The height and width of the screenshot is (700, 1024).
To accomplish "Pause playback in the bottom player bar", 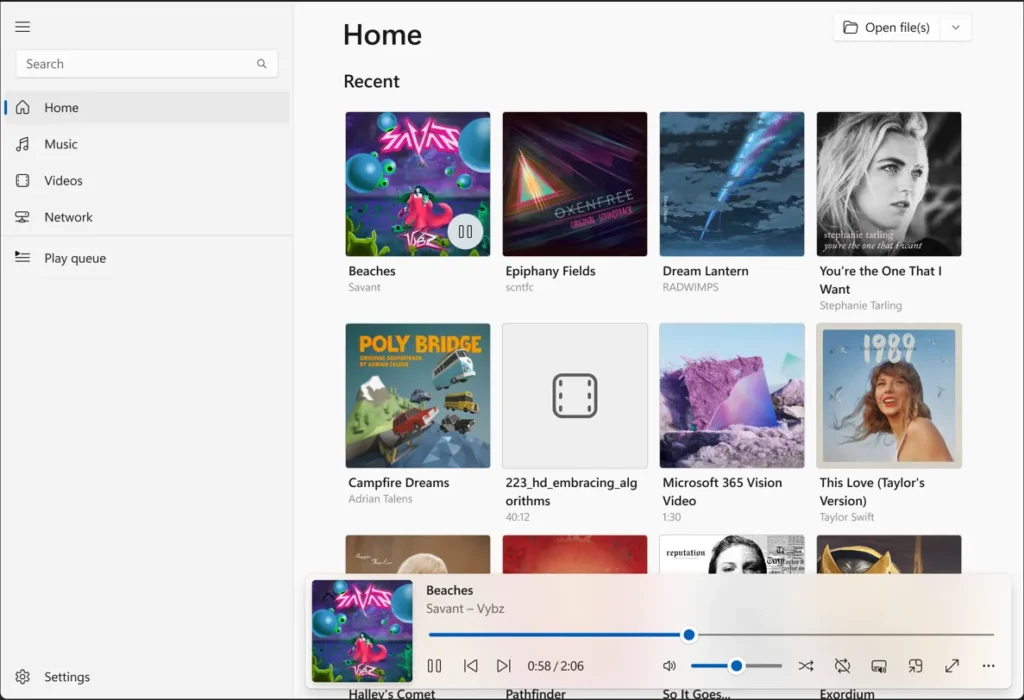I will pos(434,666).
